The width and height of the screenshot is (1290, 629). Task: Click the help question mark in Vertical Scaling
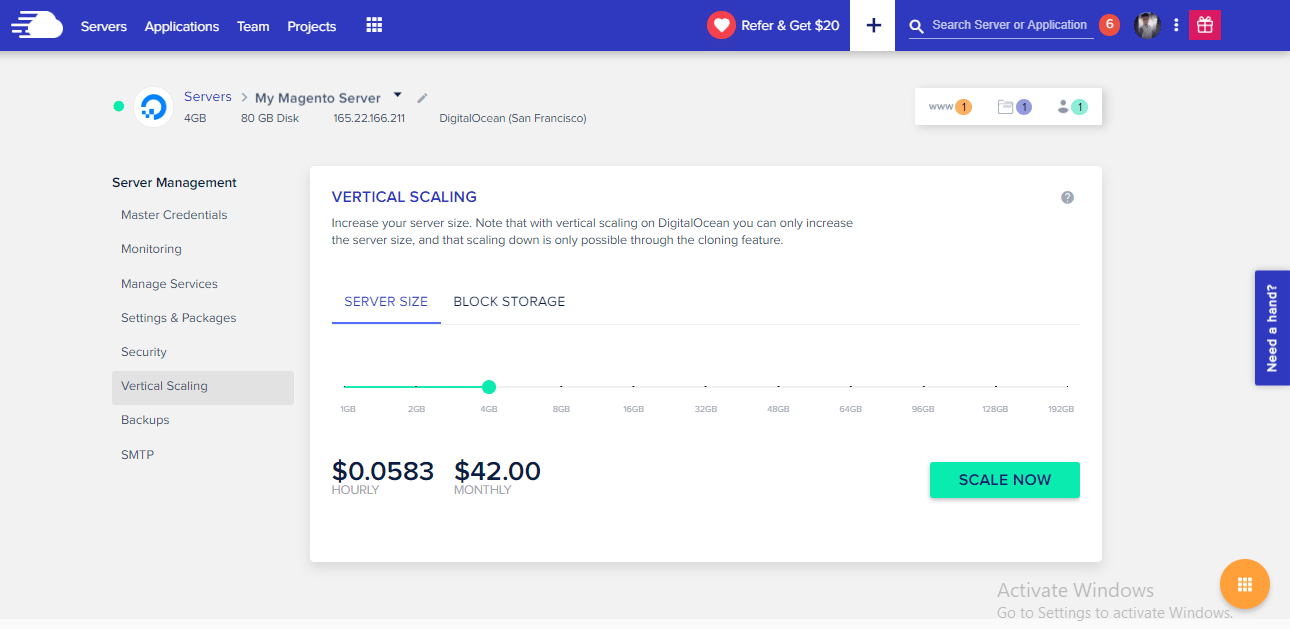[1067, 197]
